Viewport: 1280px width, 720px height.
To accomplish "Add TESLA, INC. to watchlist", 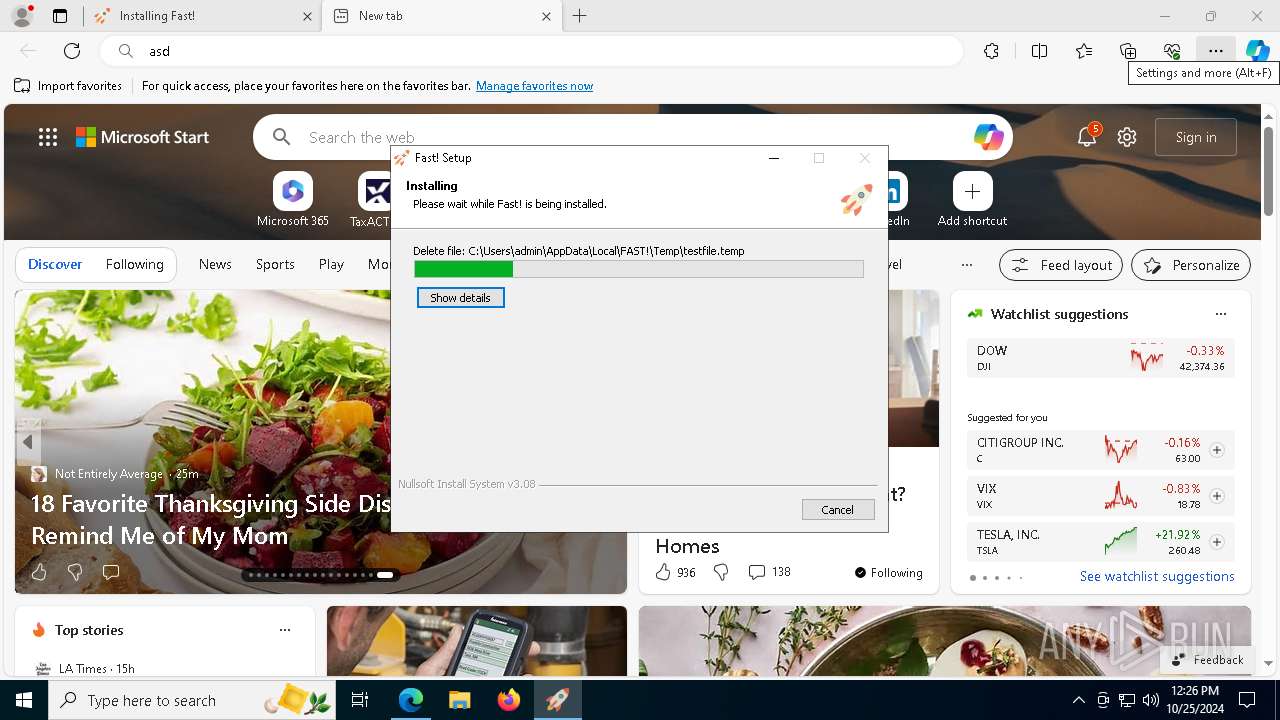I will coord(1217,542).
